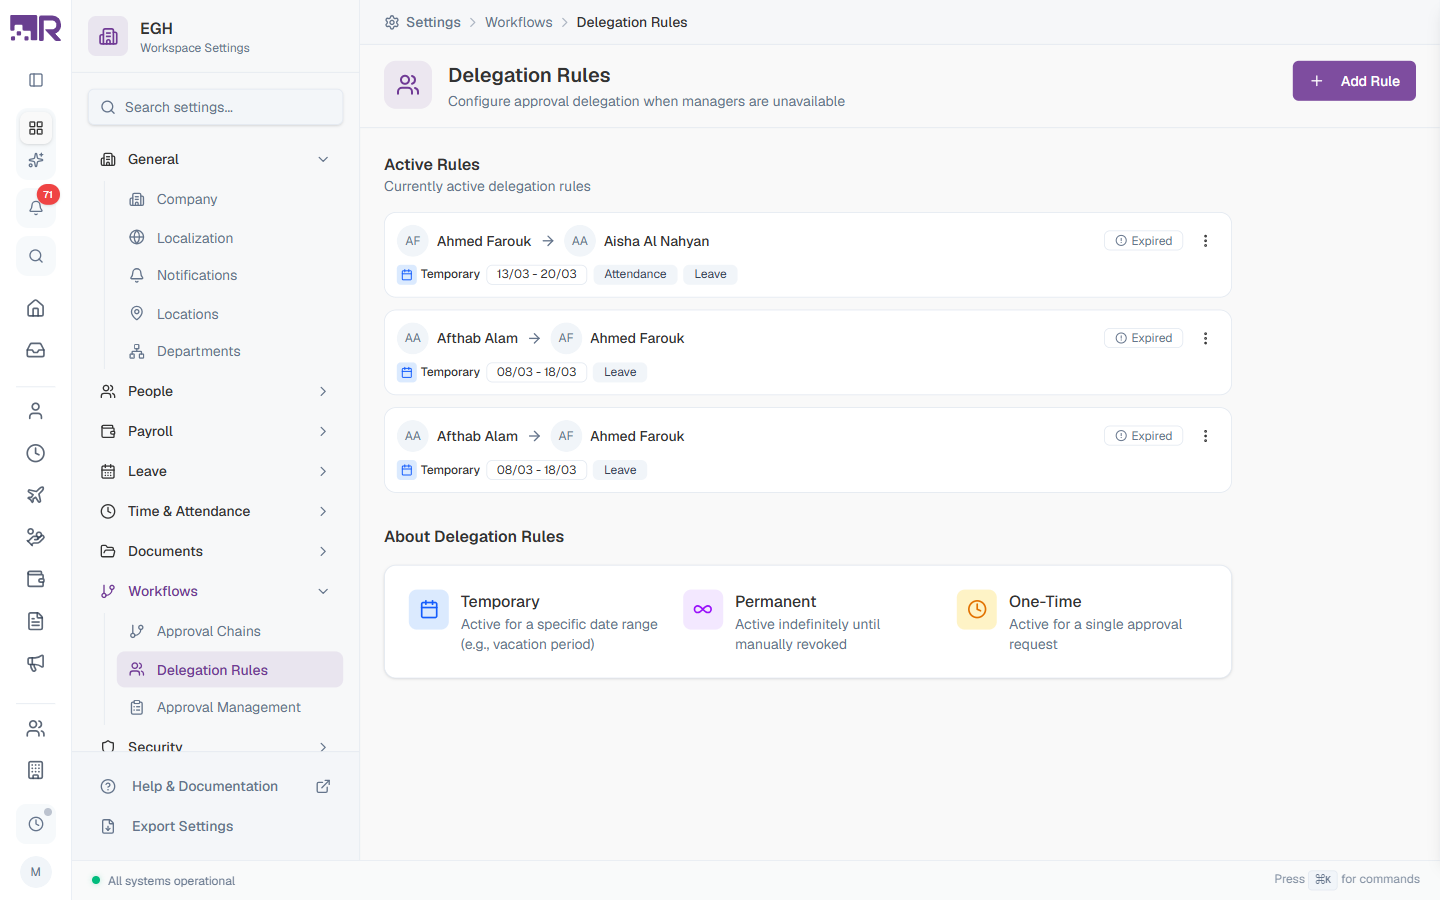Click the Add Rule button
This screenshot has width=1440, height=900.
pos(1354,81)
